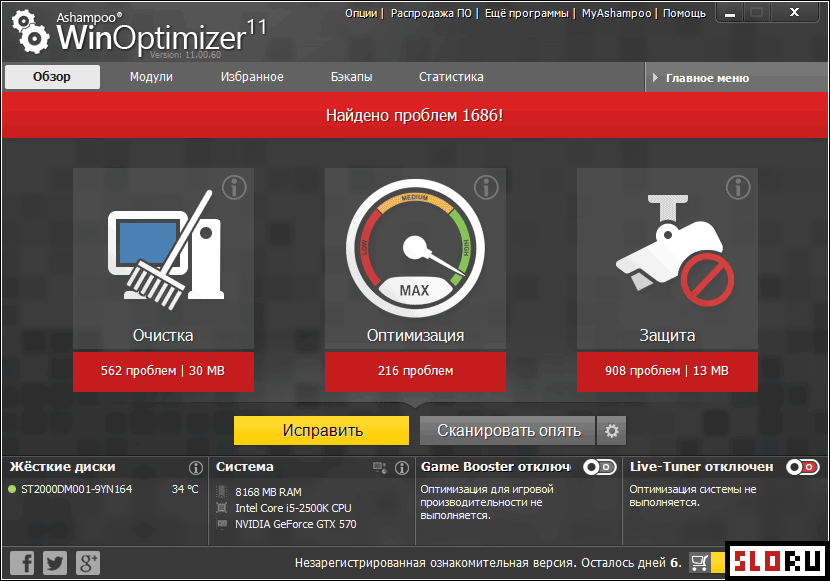
Task: Click the Очистка label
Action: pyautogui.click(x=163, y=335)
